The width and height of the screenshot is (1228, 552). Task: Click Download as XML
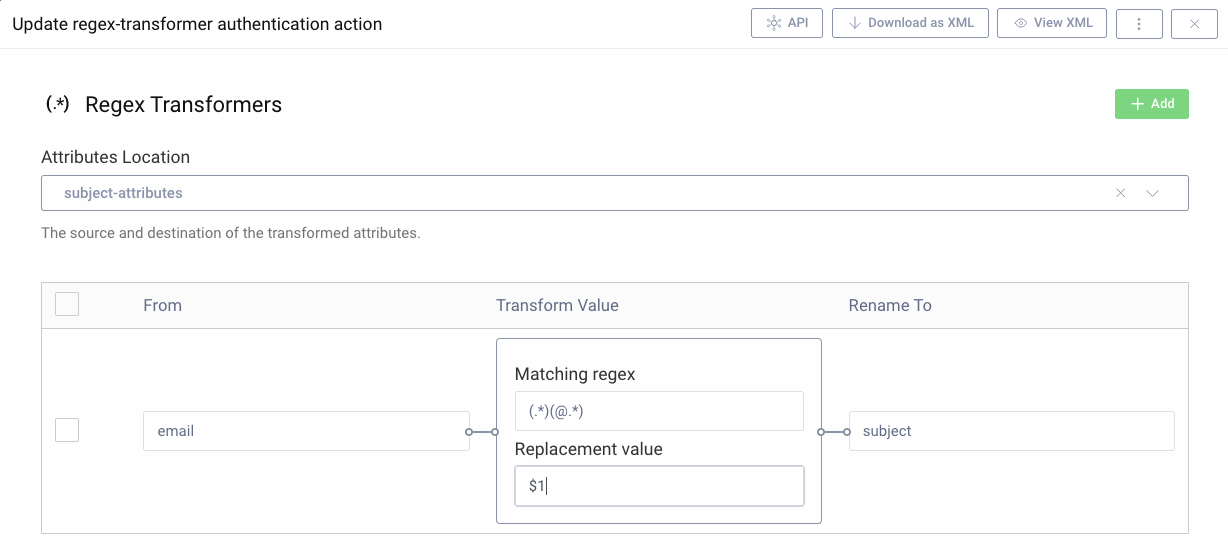click(x=910, y=23)
